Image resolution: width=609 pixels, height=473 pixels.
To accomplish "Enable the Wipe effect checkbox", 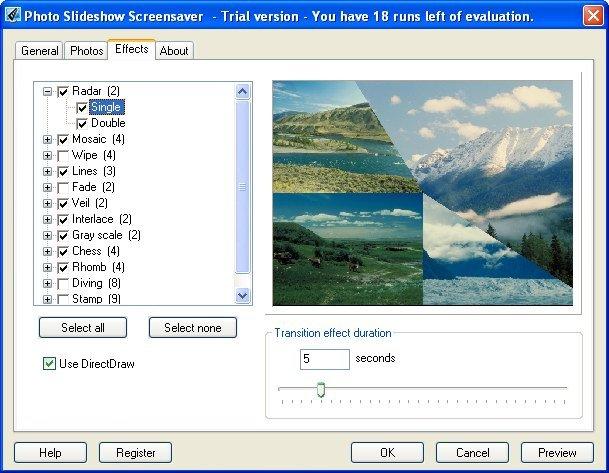I will [x=64, y=155].
